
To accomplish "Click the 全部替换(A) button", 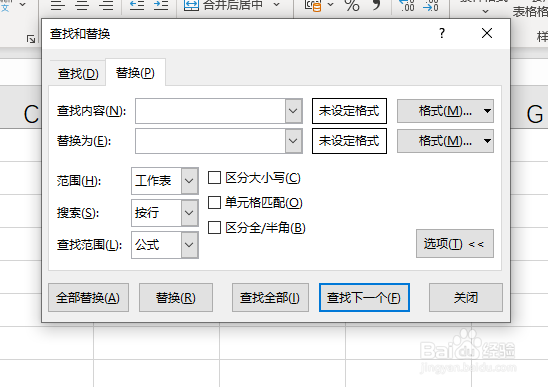I will tap(88, 298).
